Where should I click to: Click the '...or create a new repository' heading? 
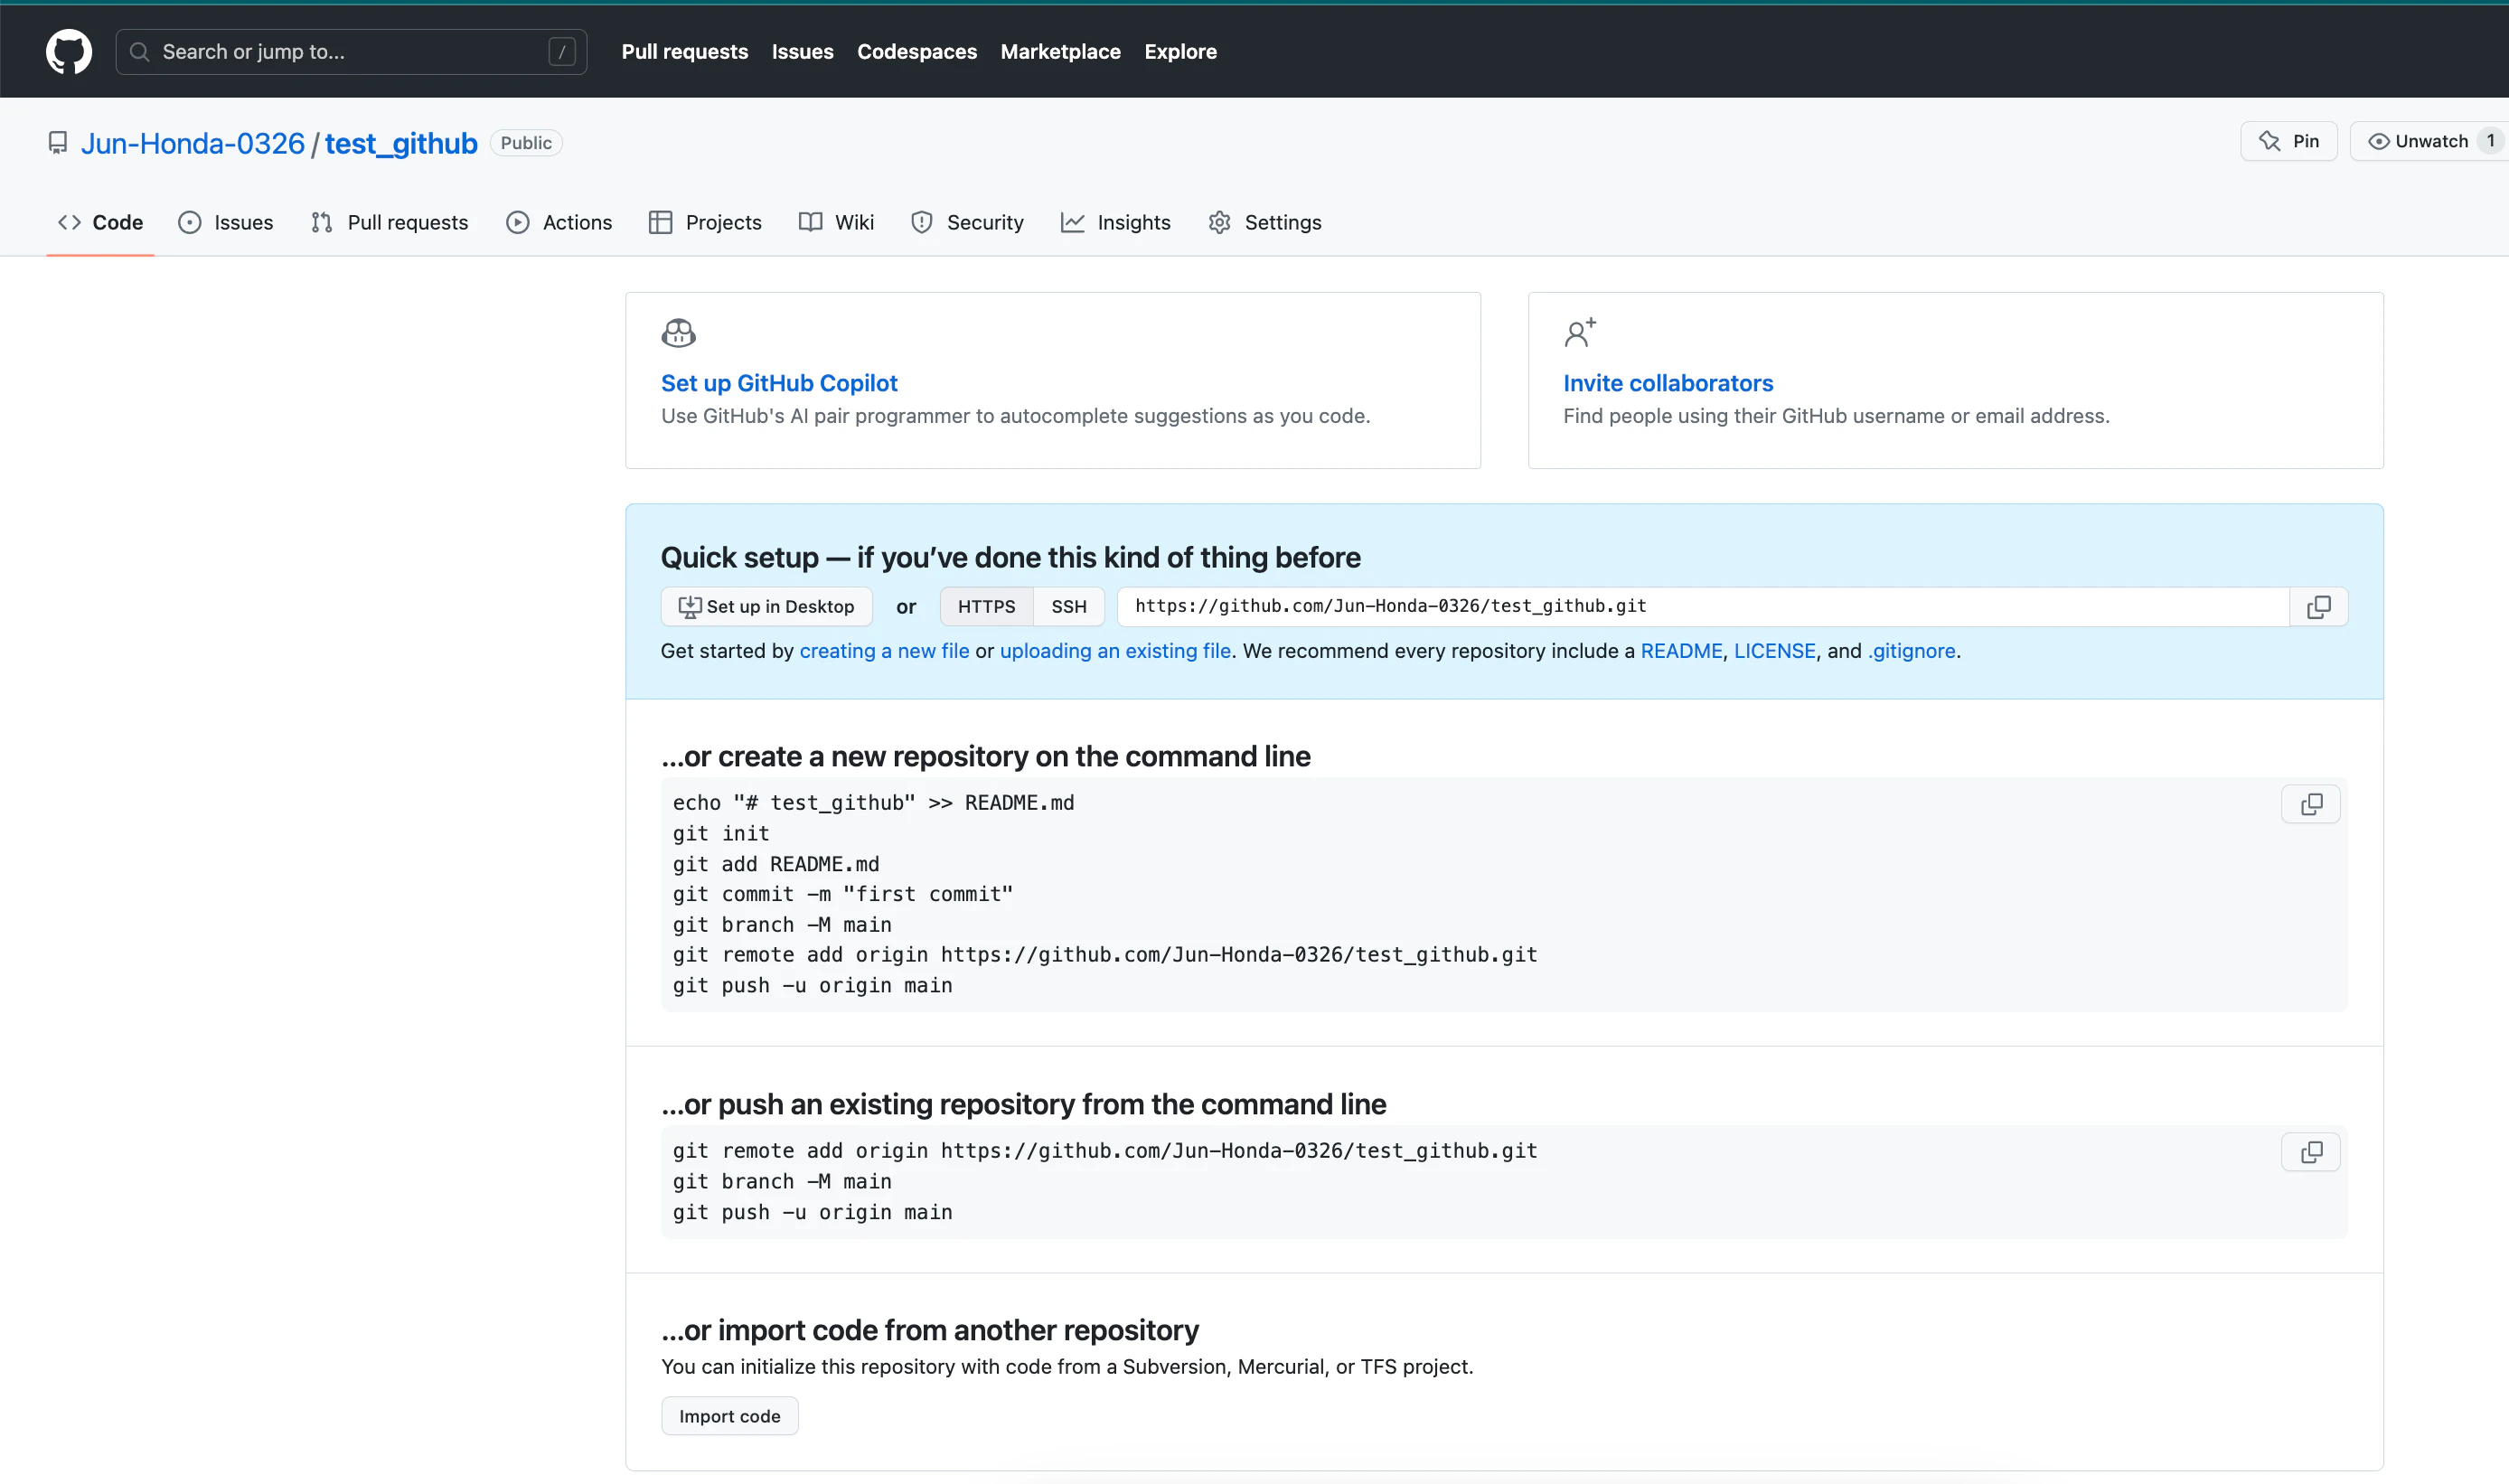(986, 756)
